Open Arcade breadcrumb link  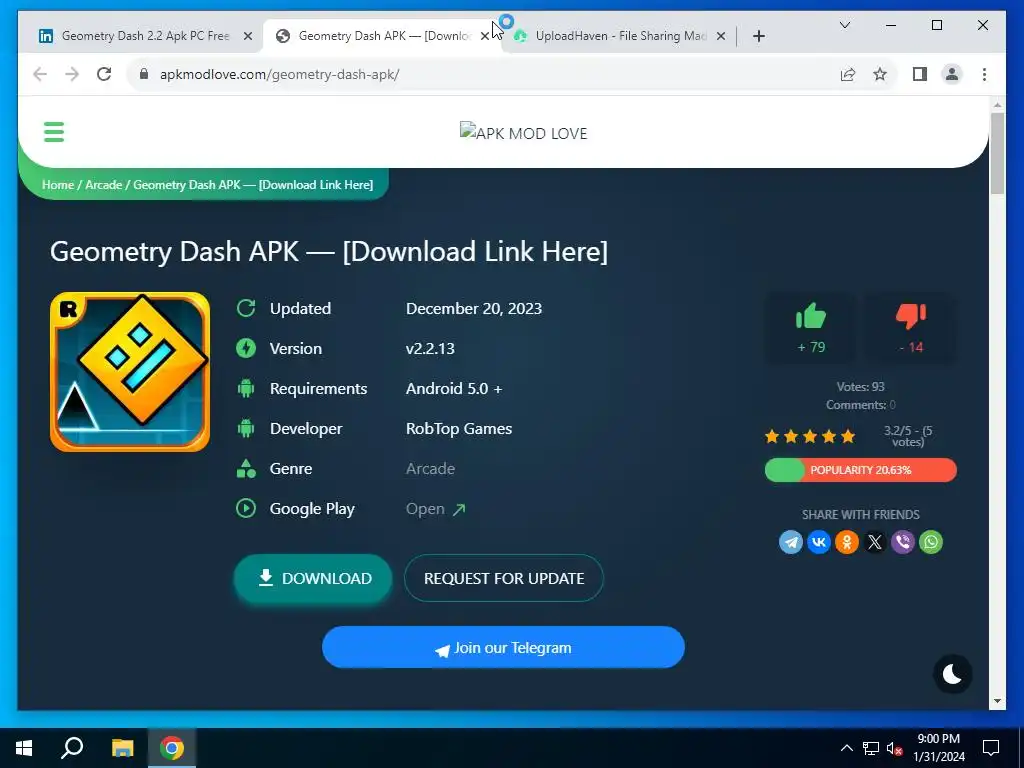pos(104,185)
